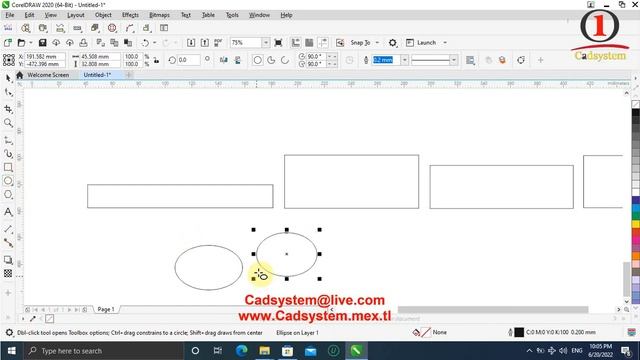Select the Polygon tool
Screen dimensions: 640x360
(x=8, y=195)
